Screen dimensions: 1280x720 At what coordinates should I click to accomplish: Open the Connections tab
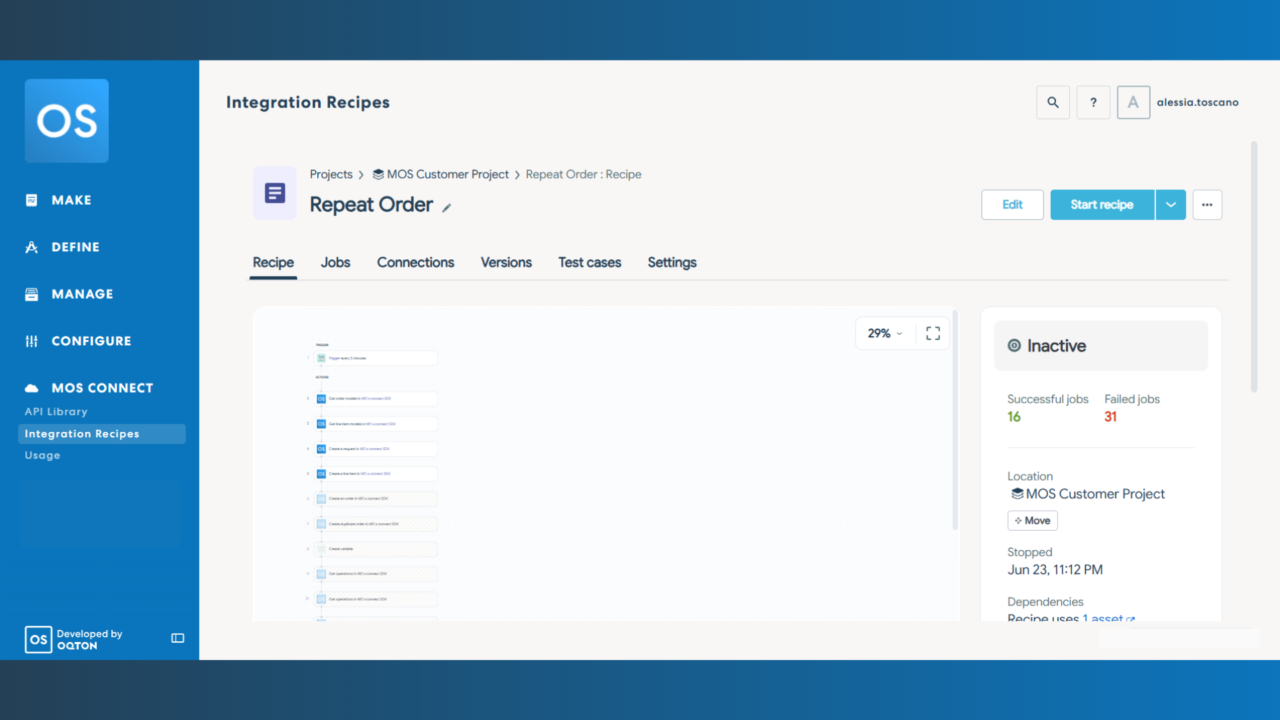[415, 262]
